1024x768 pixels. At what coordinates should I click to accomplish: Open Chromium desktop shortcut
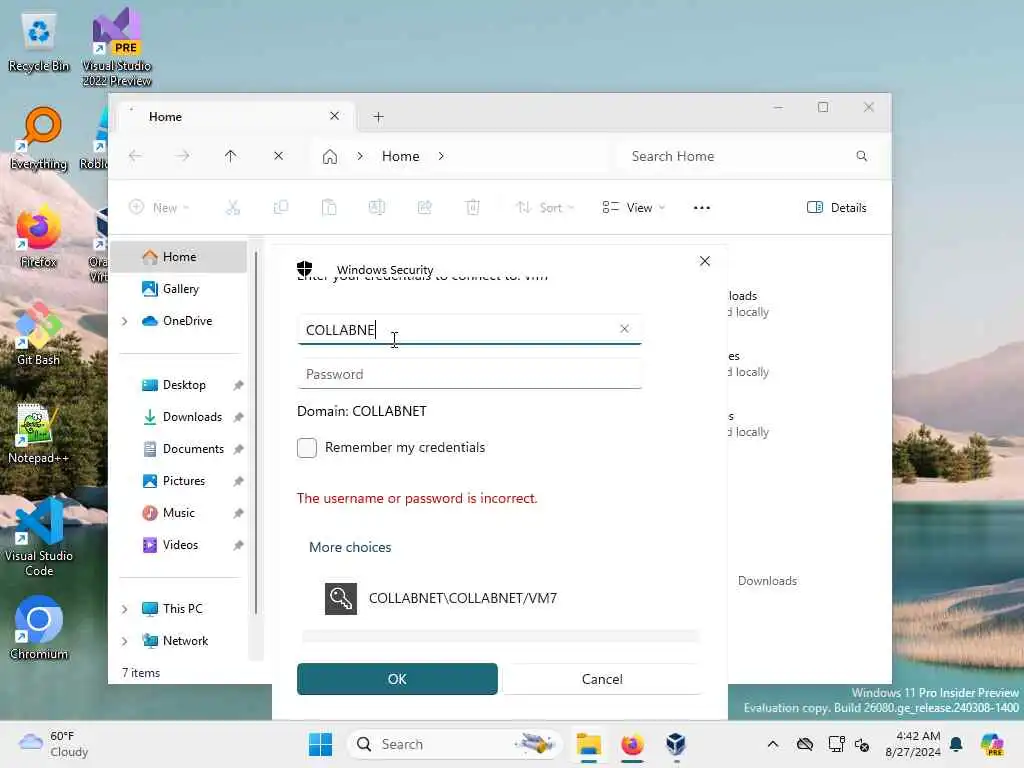tap(39, 627)
